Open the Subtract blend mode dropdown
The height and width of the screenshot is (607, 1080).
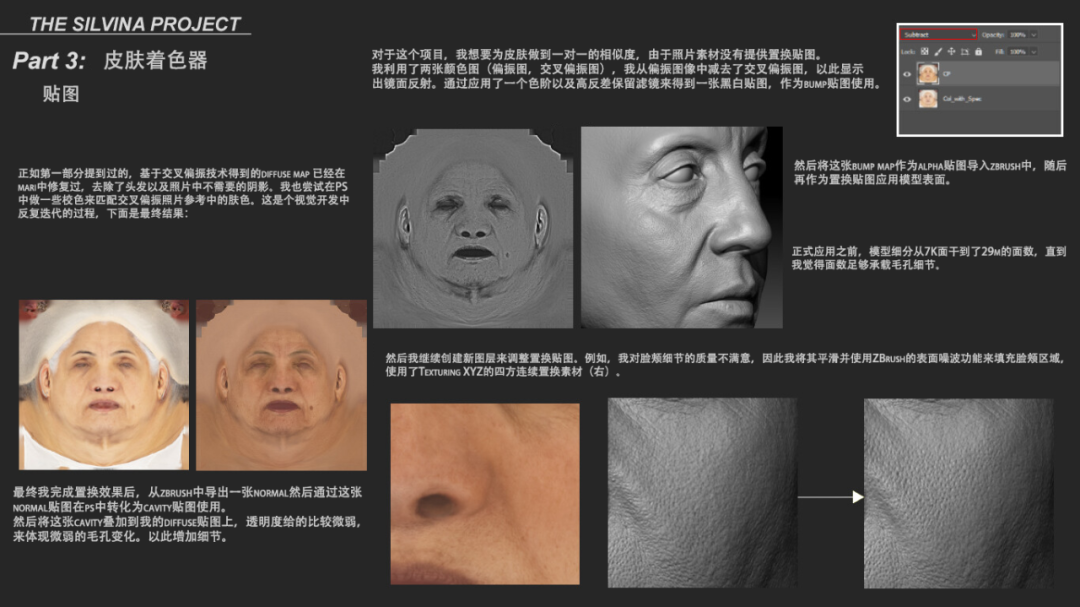[939, 34]
